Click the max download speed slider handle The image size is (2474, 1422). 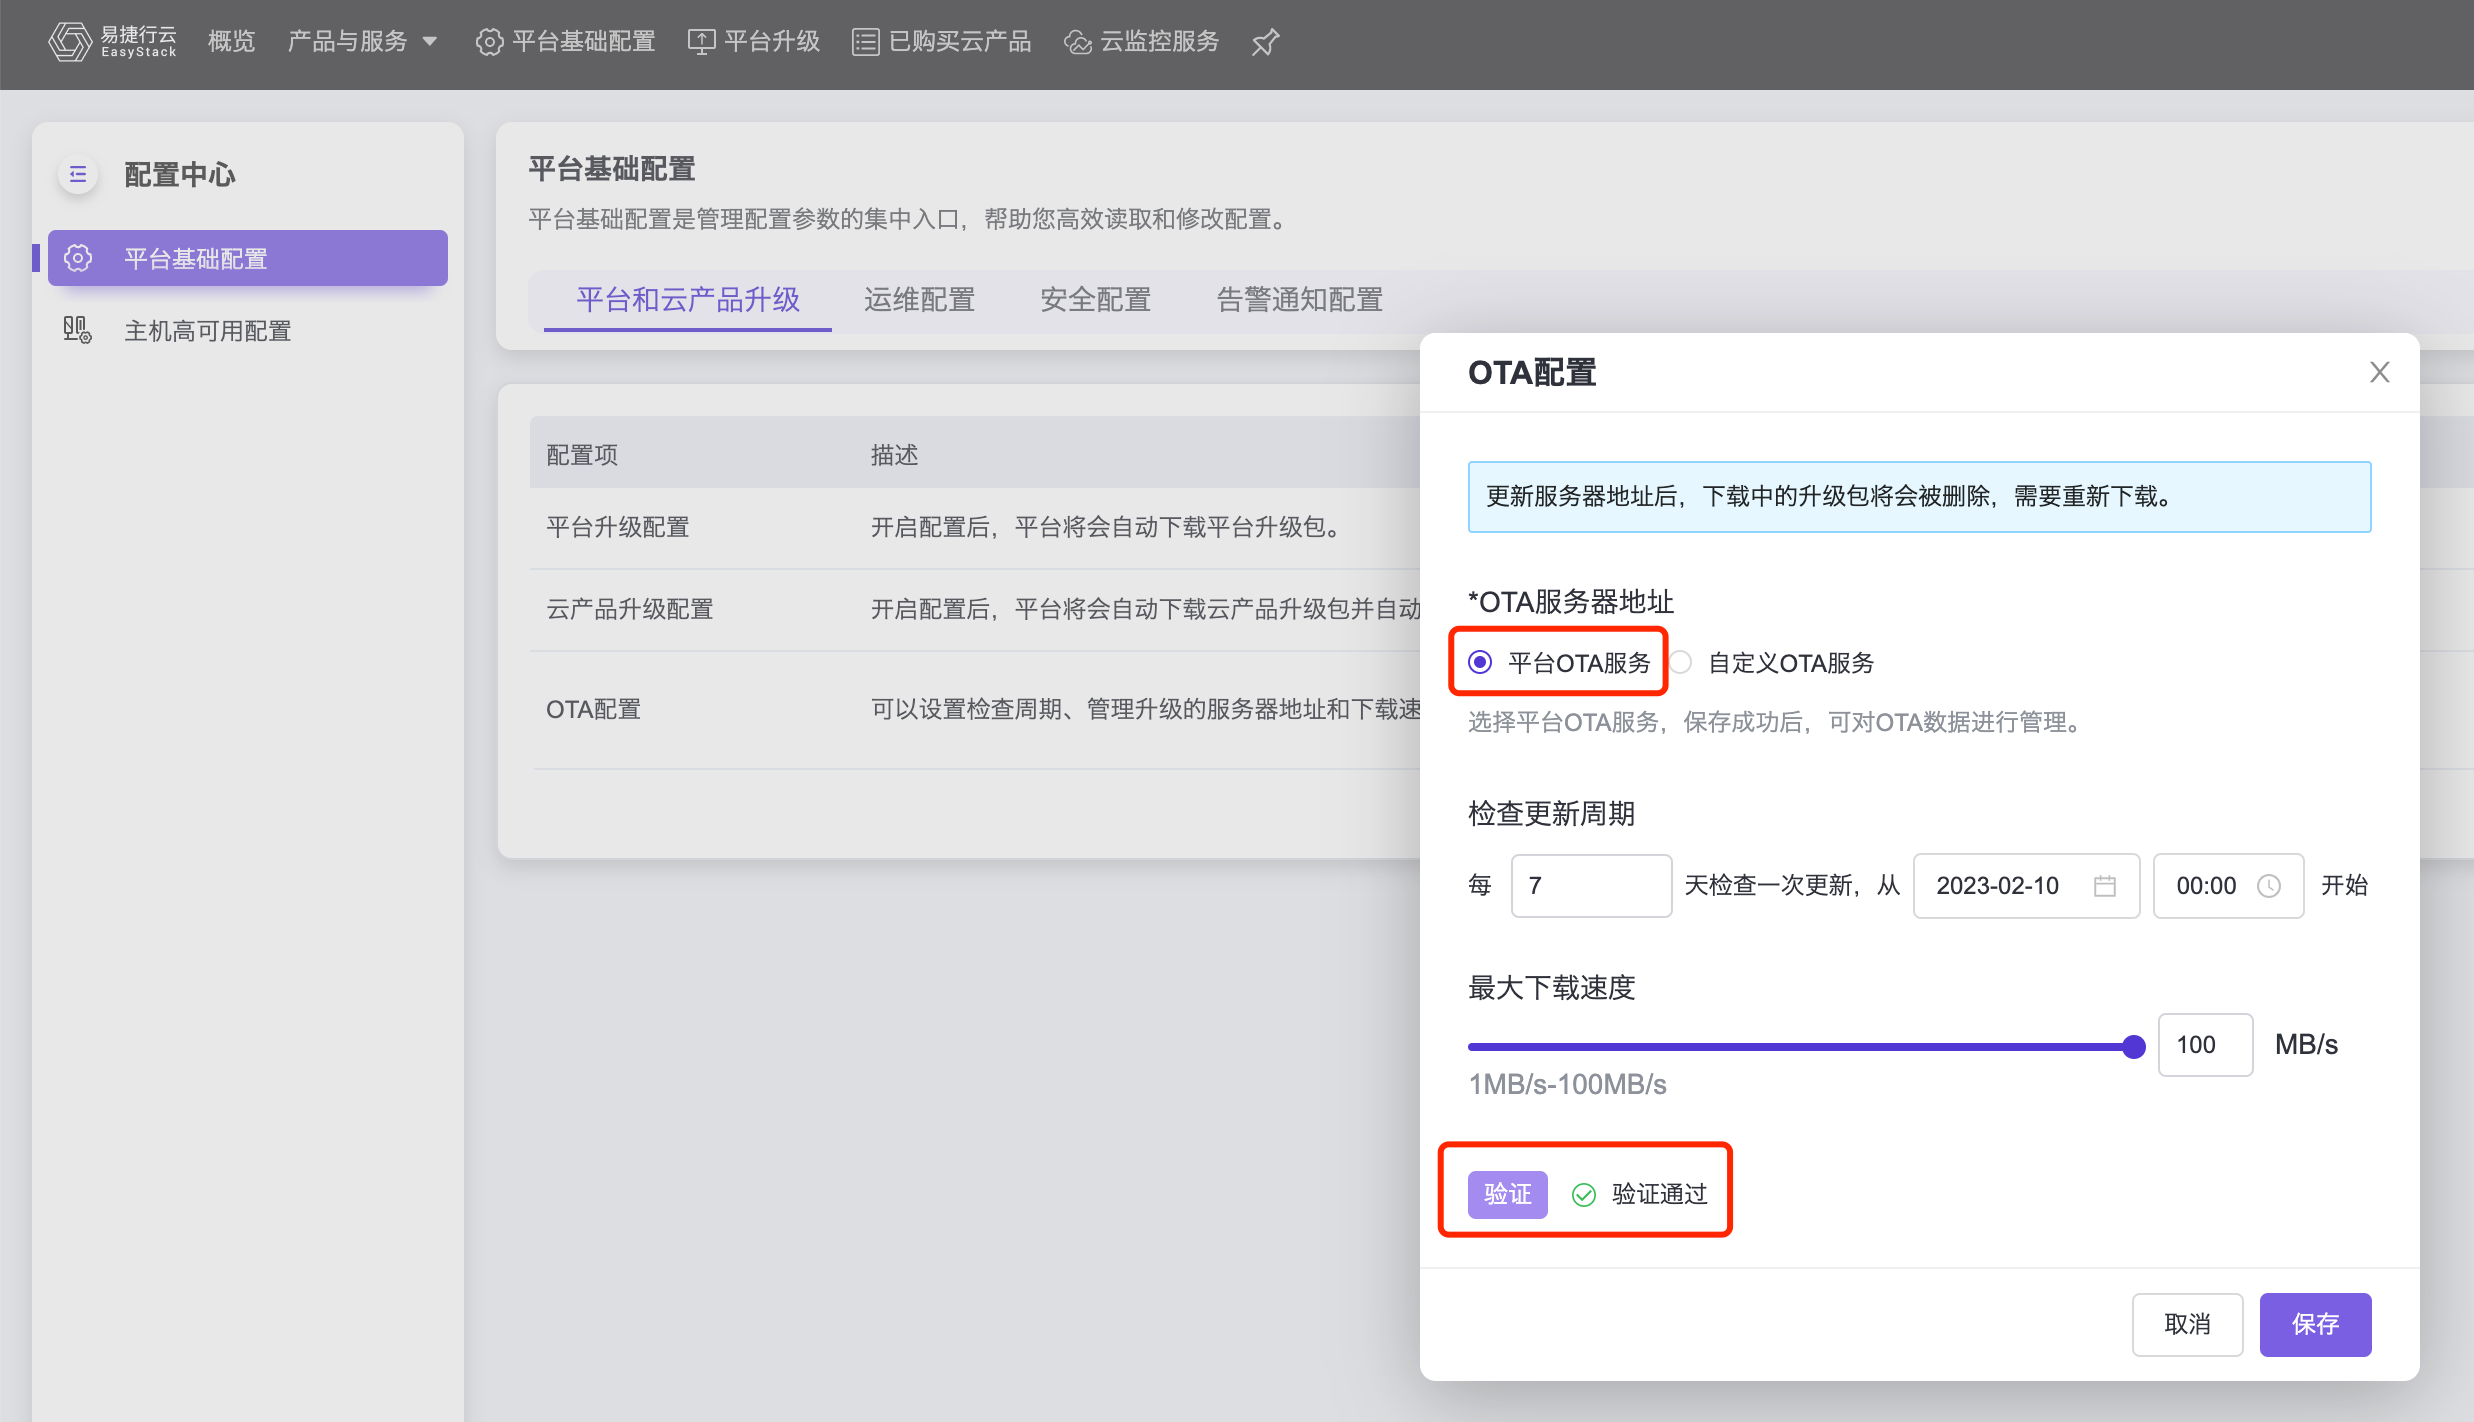pyautogui.click(x=2133, y=1047)
